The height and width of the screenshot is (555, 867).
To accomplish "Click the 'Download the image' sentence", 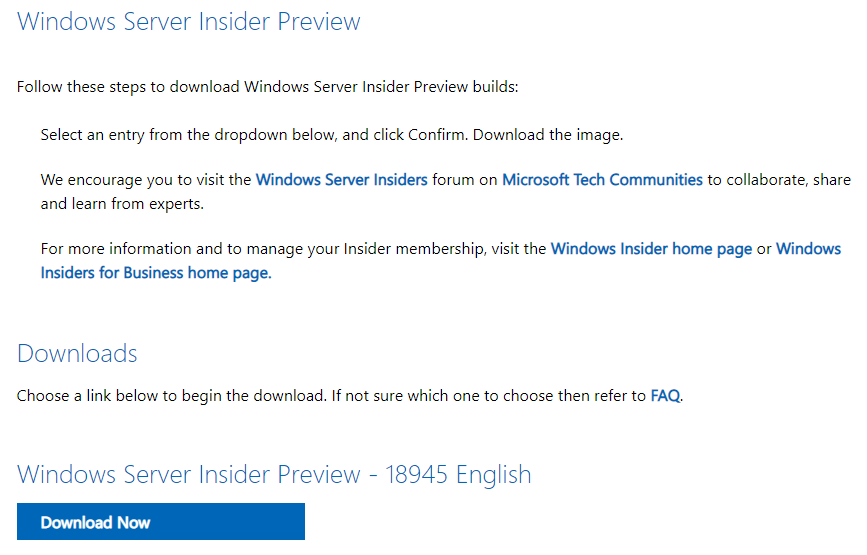I will click(548, 135).
